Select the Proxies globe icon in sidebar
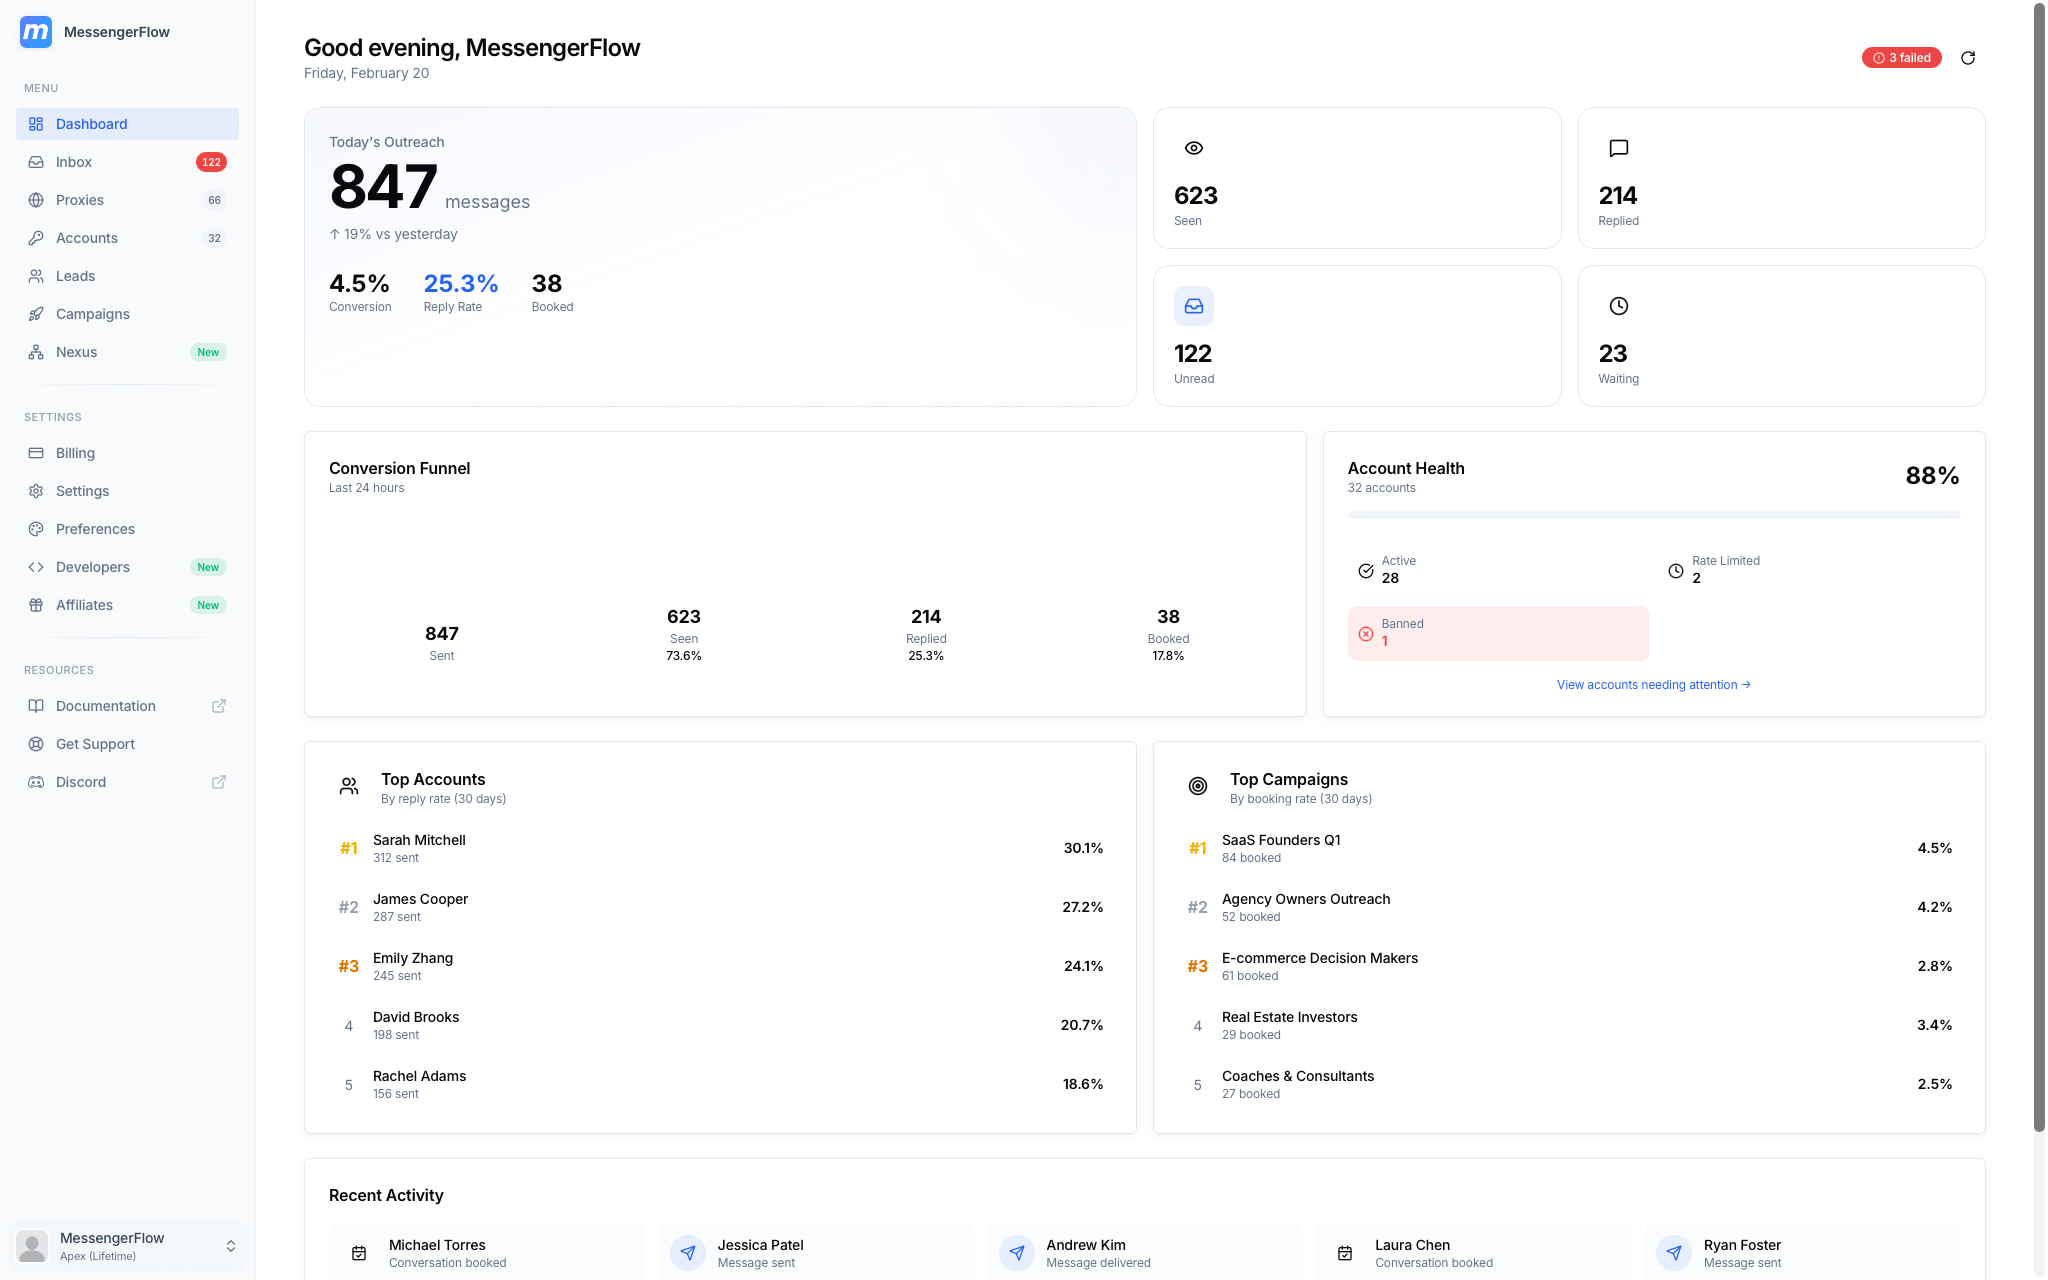Viewport: 2048px width, 1280px height. pyautogui.click(x=36, y=200)
